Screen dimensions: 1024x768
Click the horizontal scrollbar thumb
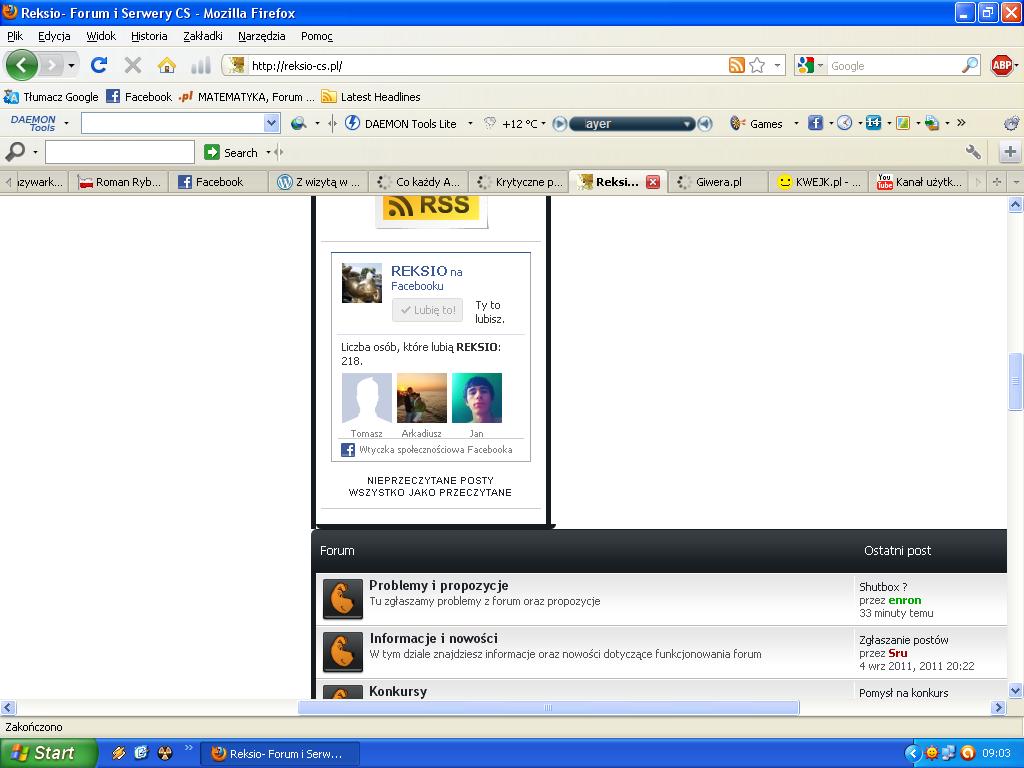pyautogui.click(x=548, y=707)
